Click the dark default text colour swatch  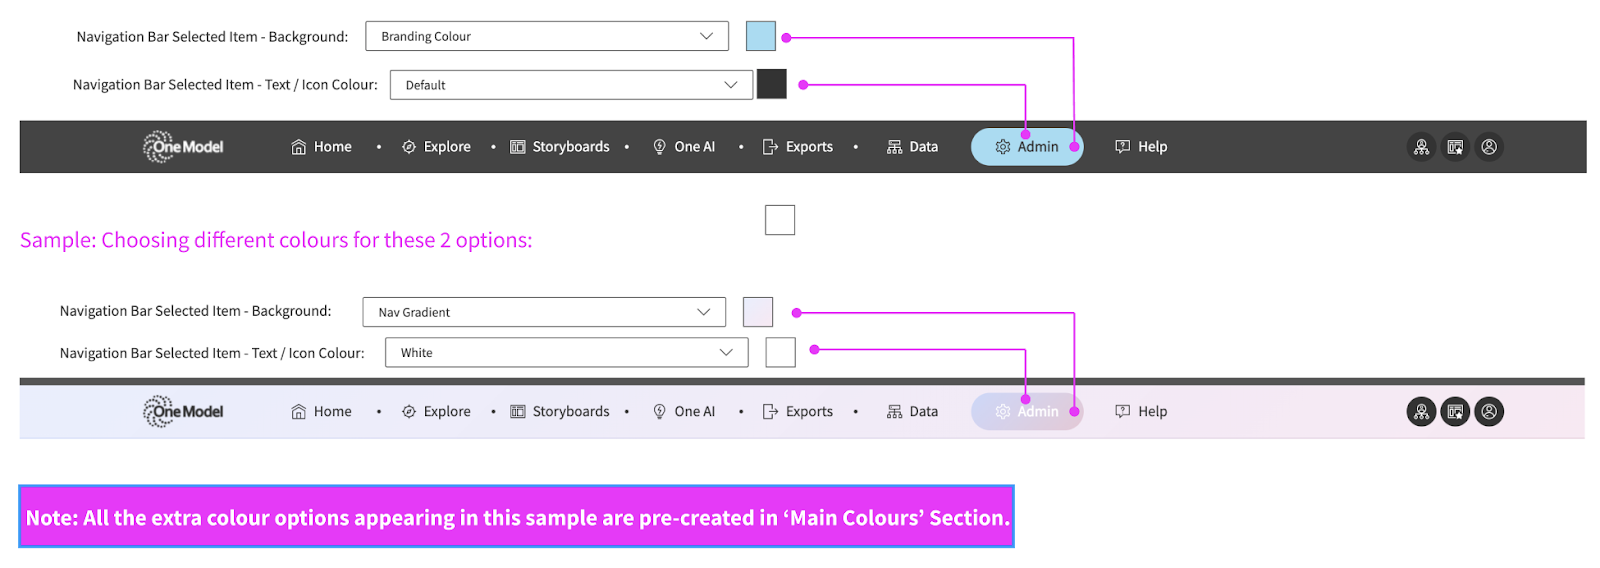pos(772,84)
